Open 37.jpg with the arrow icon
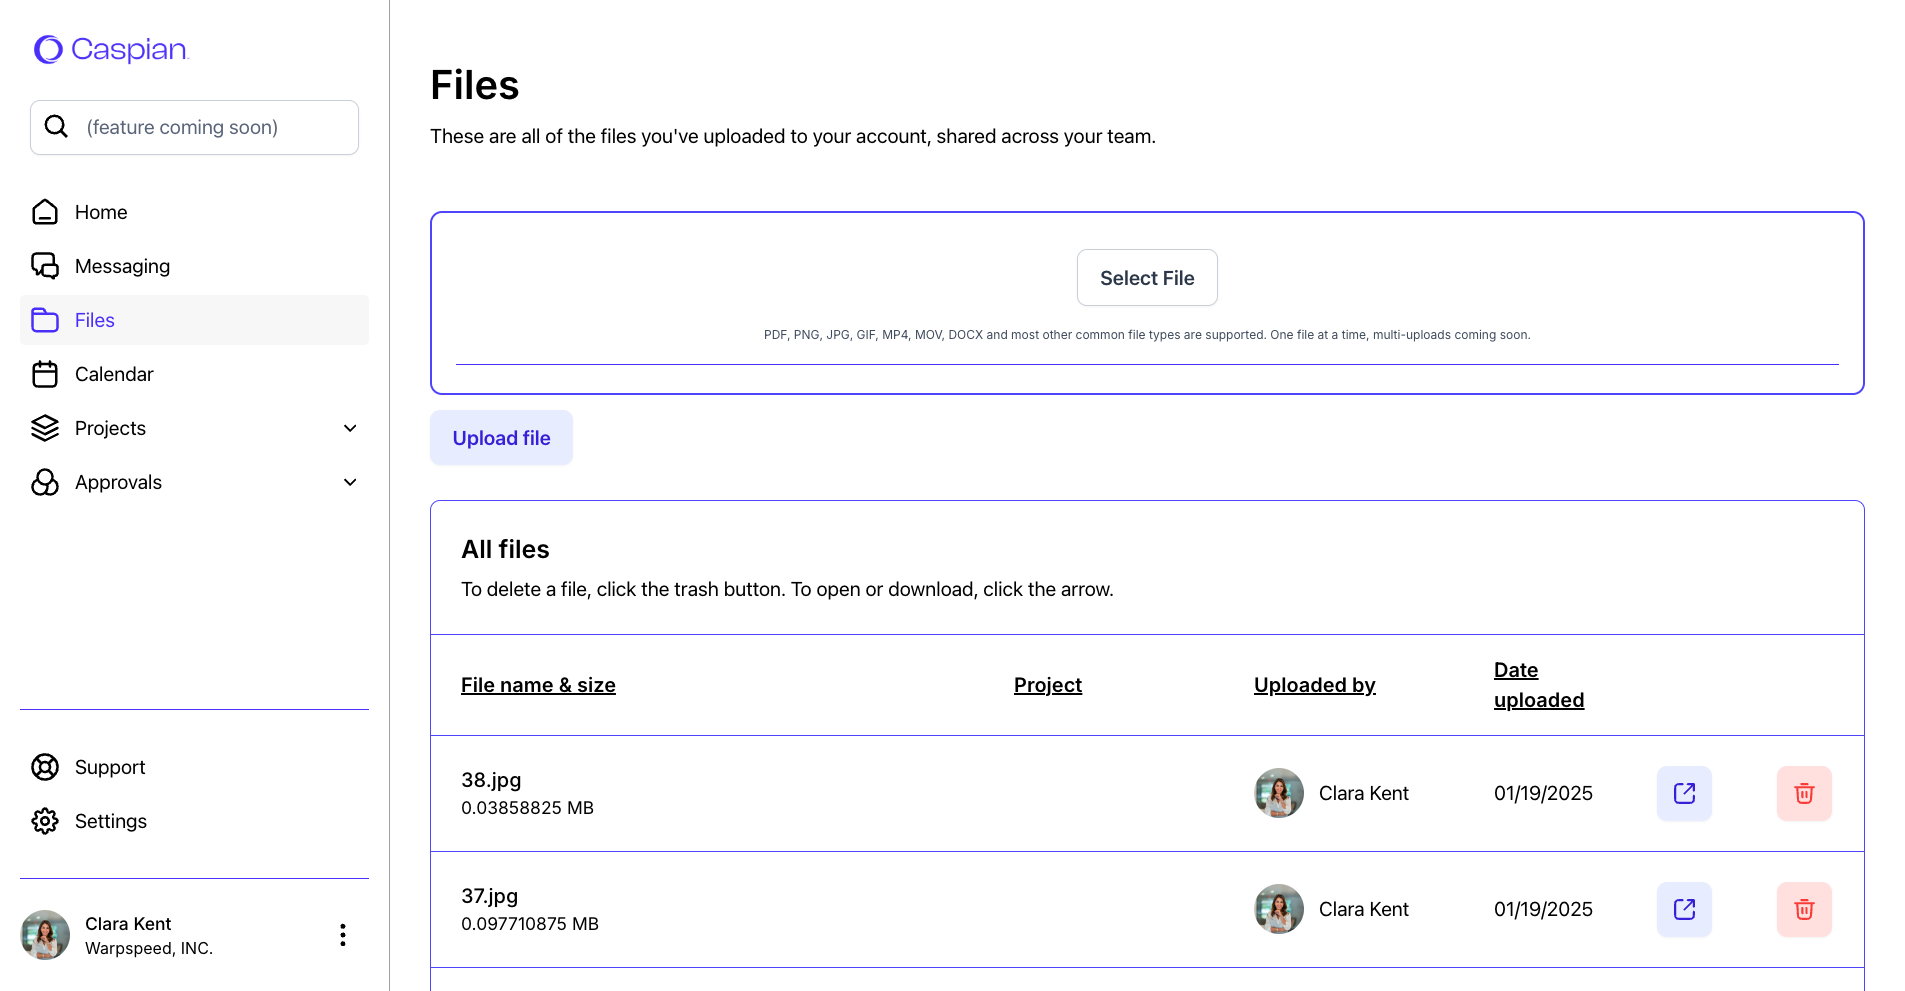 pos(1683,909)
